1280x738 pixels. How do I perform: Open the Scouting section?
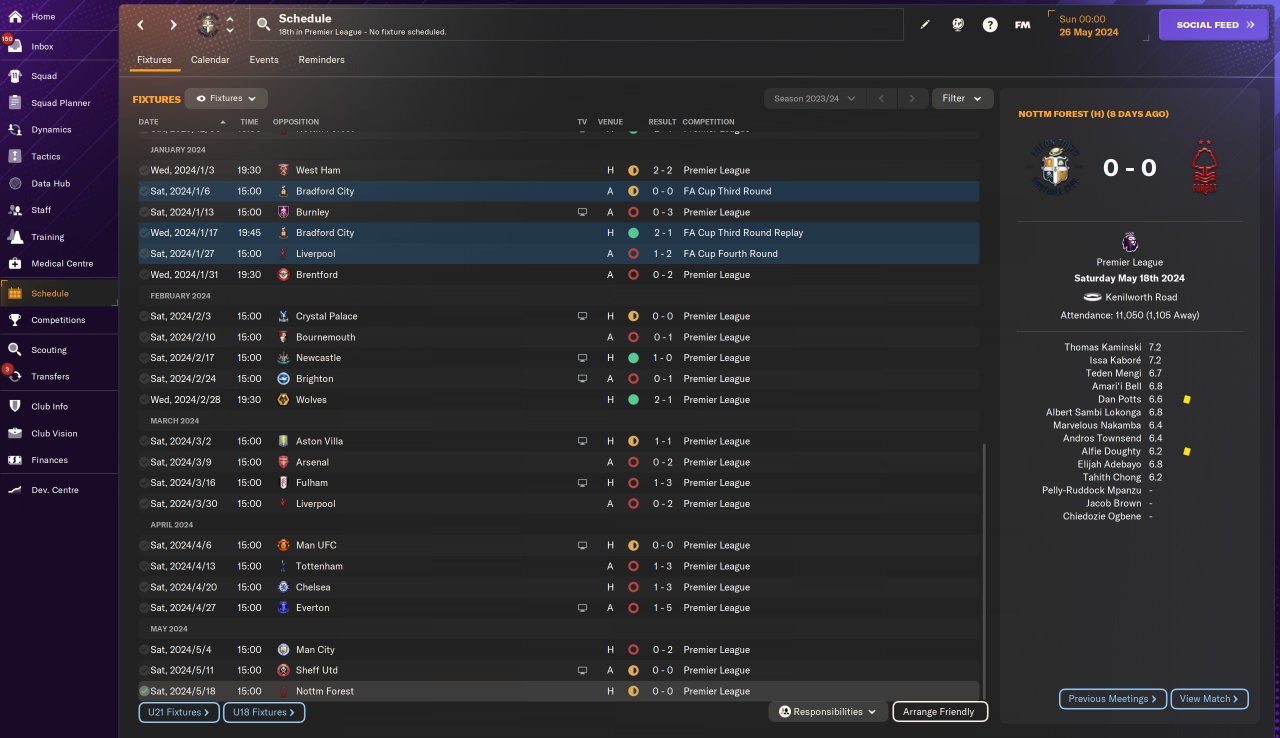pos(49,350)
